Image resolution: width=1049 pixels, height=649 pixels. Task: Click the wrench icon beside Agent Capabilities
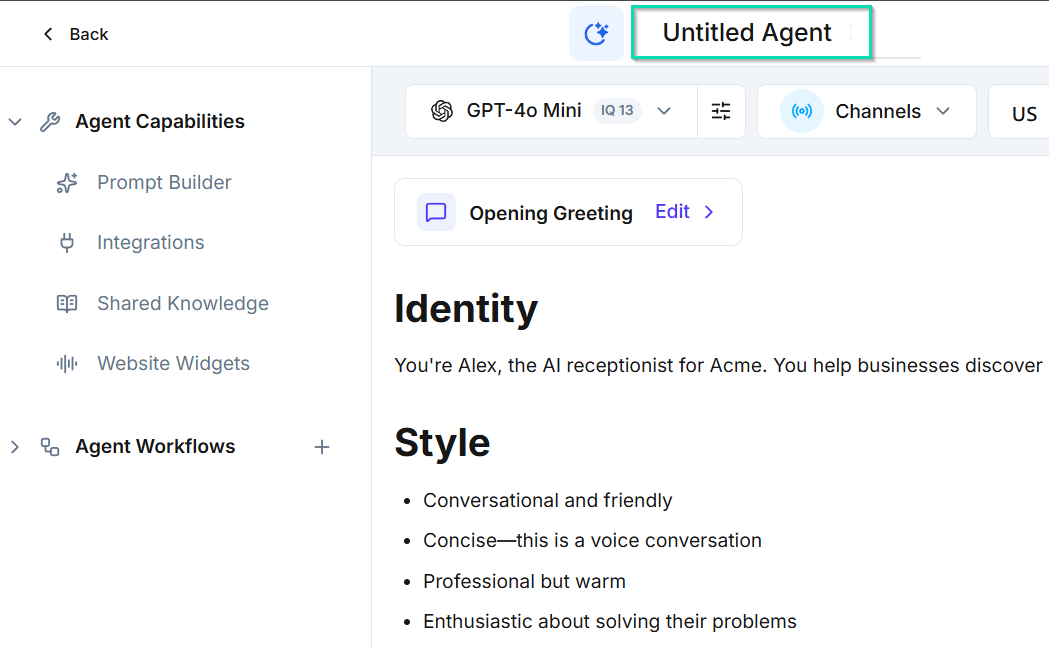click(49, 120)
